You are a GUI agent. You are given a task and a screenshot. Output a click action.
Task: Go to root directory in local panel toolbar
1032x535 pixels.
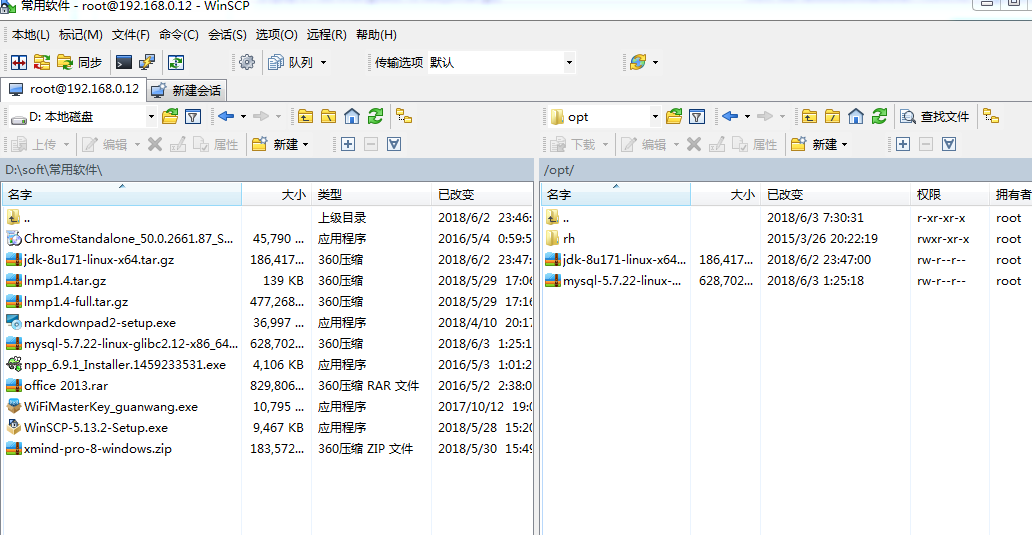(328, 116)
